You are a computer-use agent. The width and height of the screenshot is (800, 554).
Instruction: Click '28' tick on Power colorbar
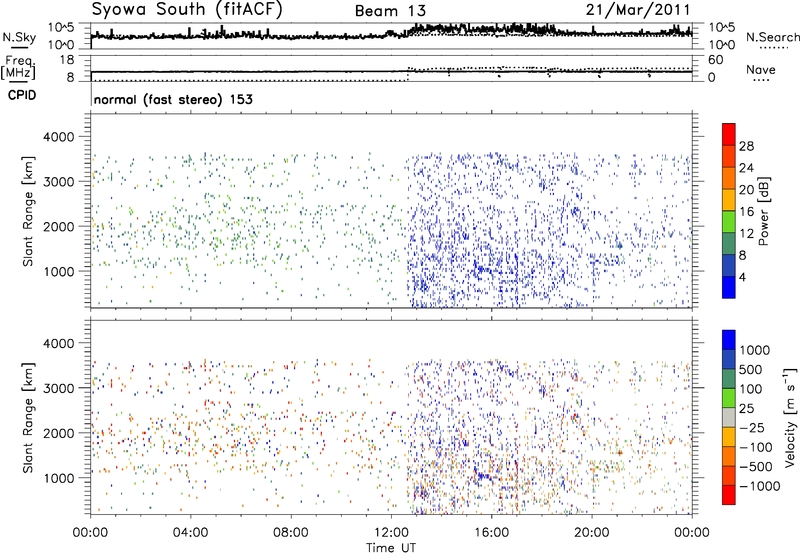click(x=746, y=146)
